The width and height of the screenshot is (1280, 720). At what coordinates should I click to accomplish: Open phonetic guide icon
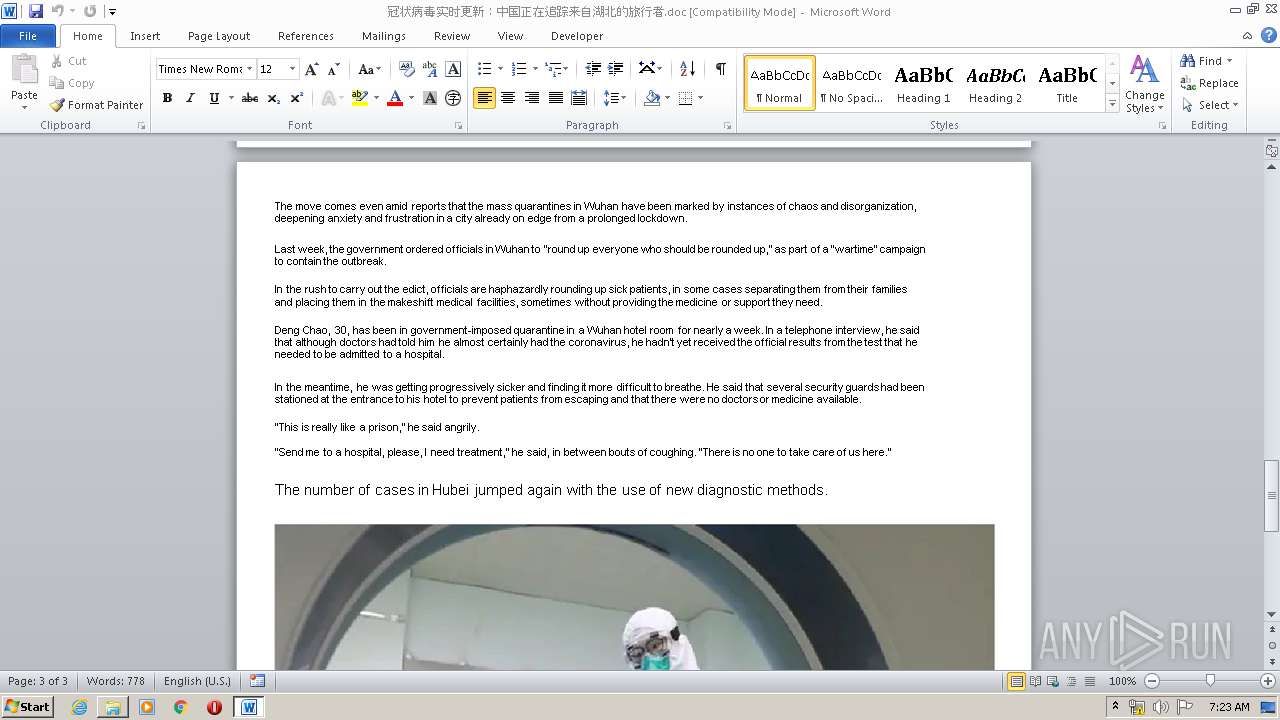[430, 69]
